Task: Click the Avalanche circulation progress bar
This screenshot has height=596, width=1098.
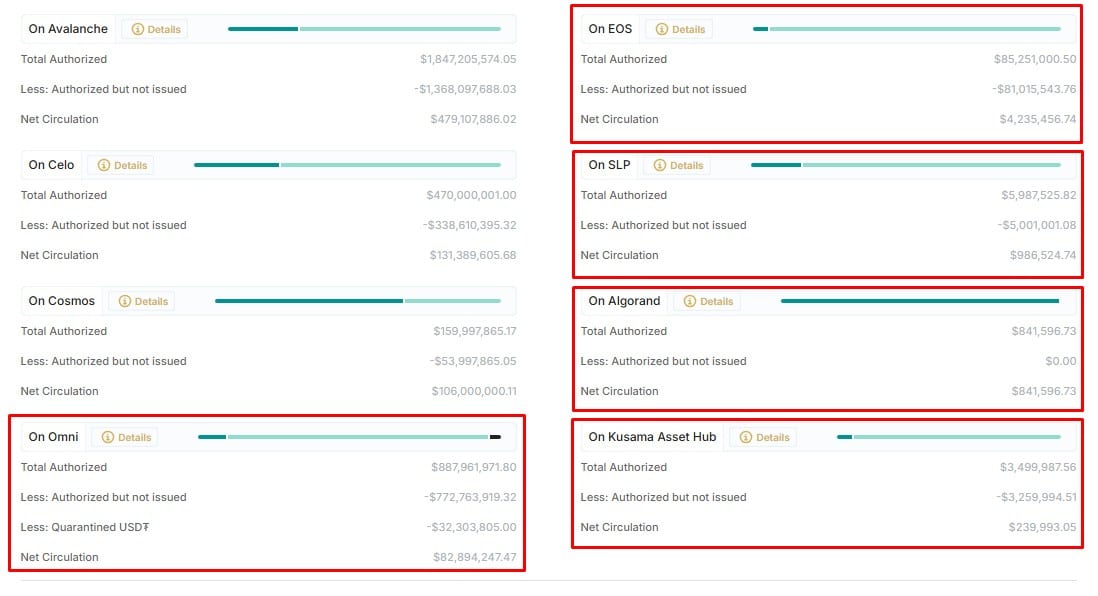Action: tap(364, 29)
